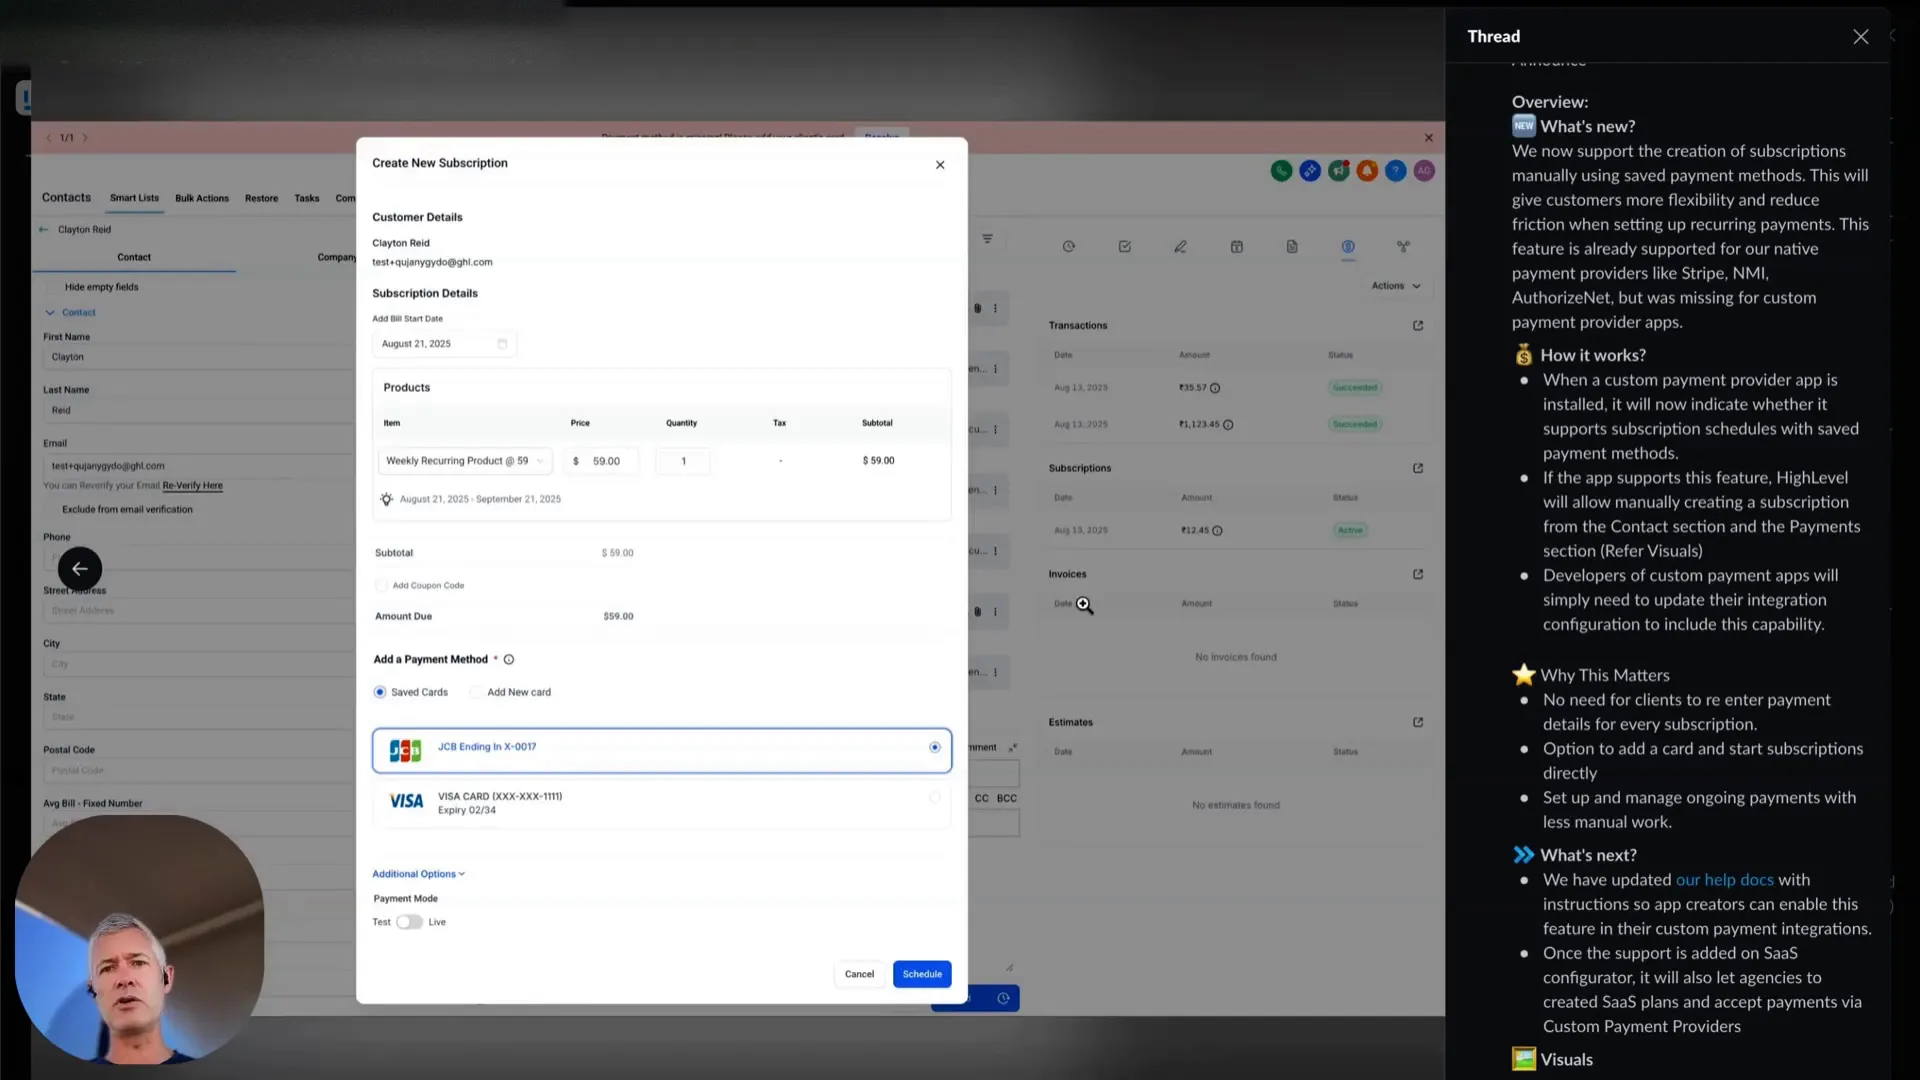Click the Price input showing 59.00
This screenshot has height=1080, width=1920.
[602, 461]
